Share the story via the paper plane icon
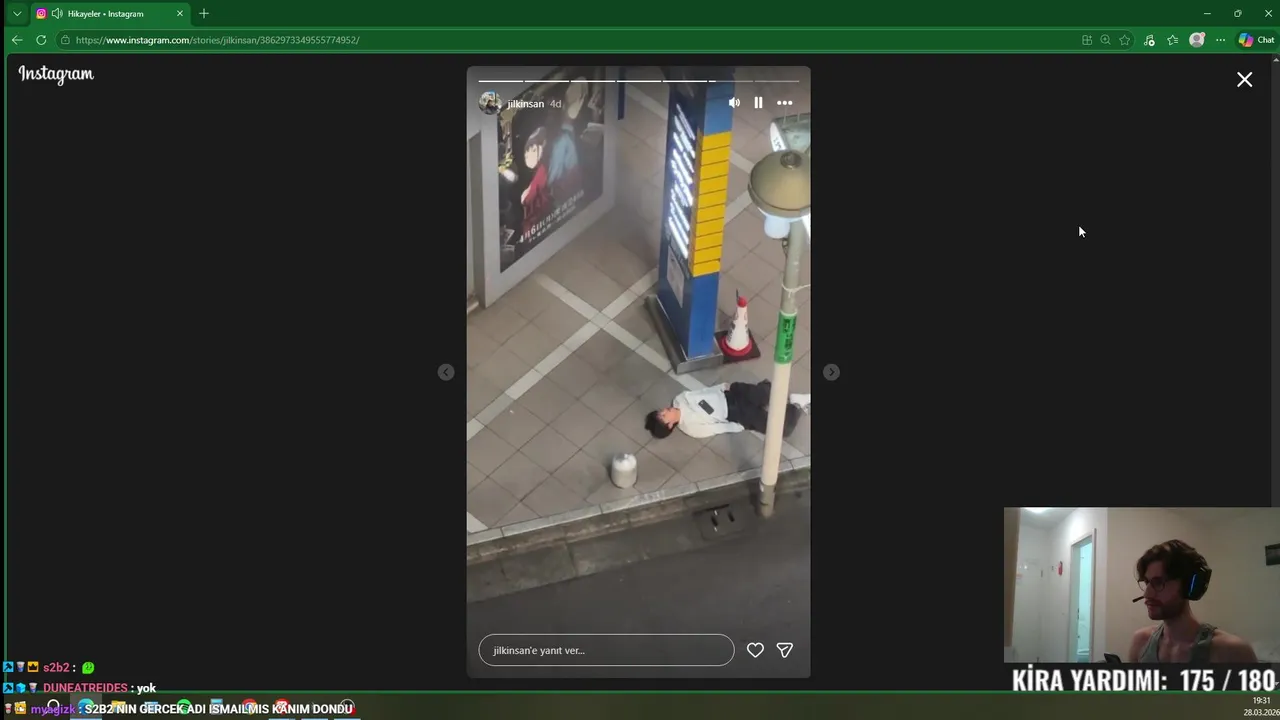Screen dimensions: 1280x720 (785, 650)
